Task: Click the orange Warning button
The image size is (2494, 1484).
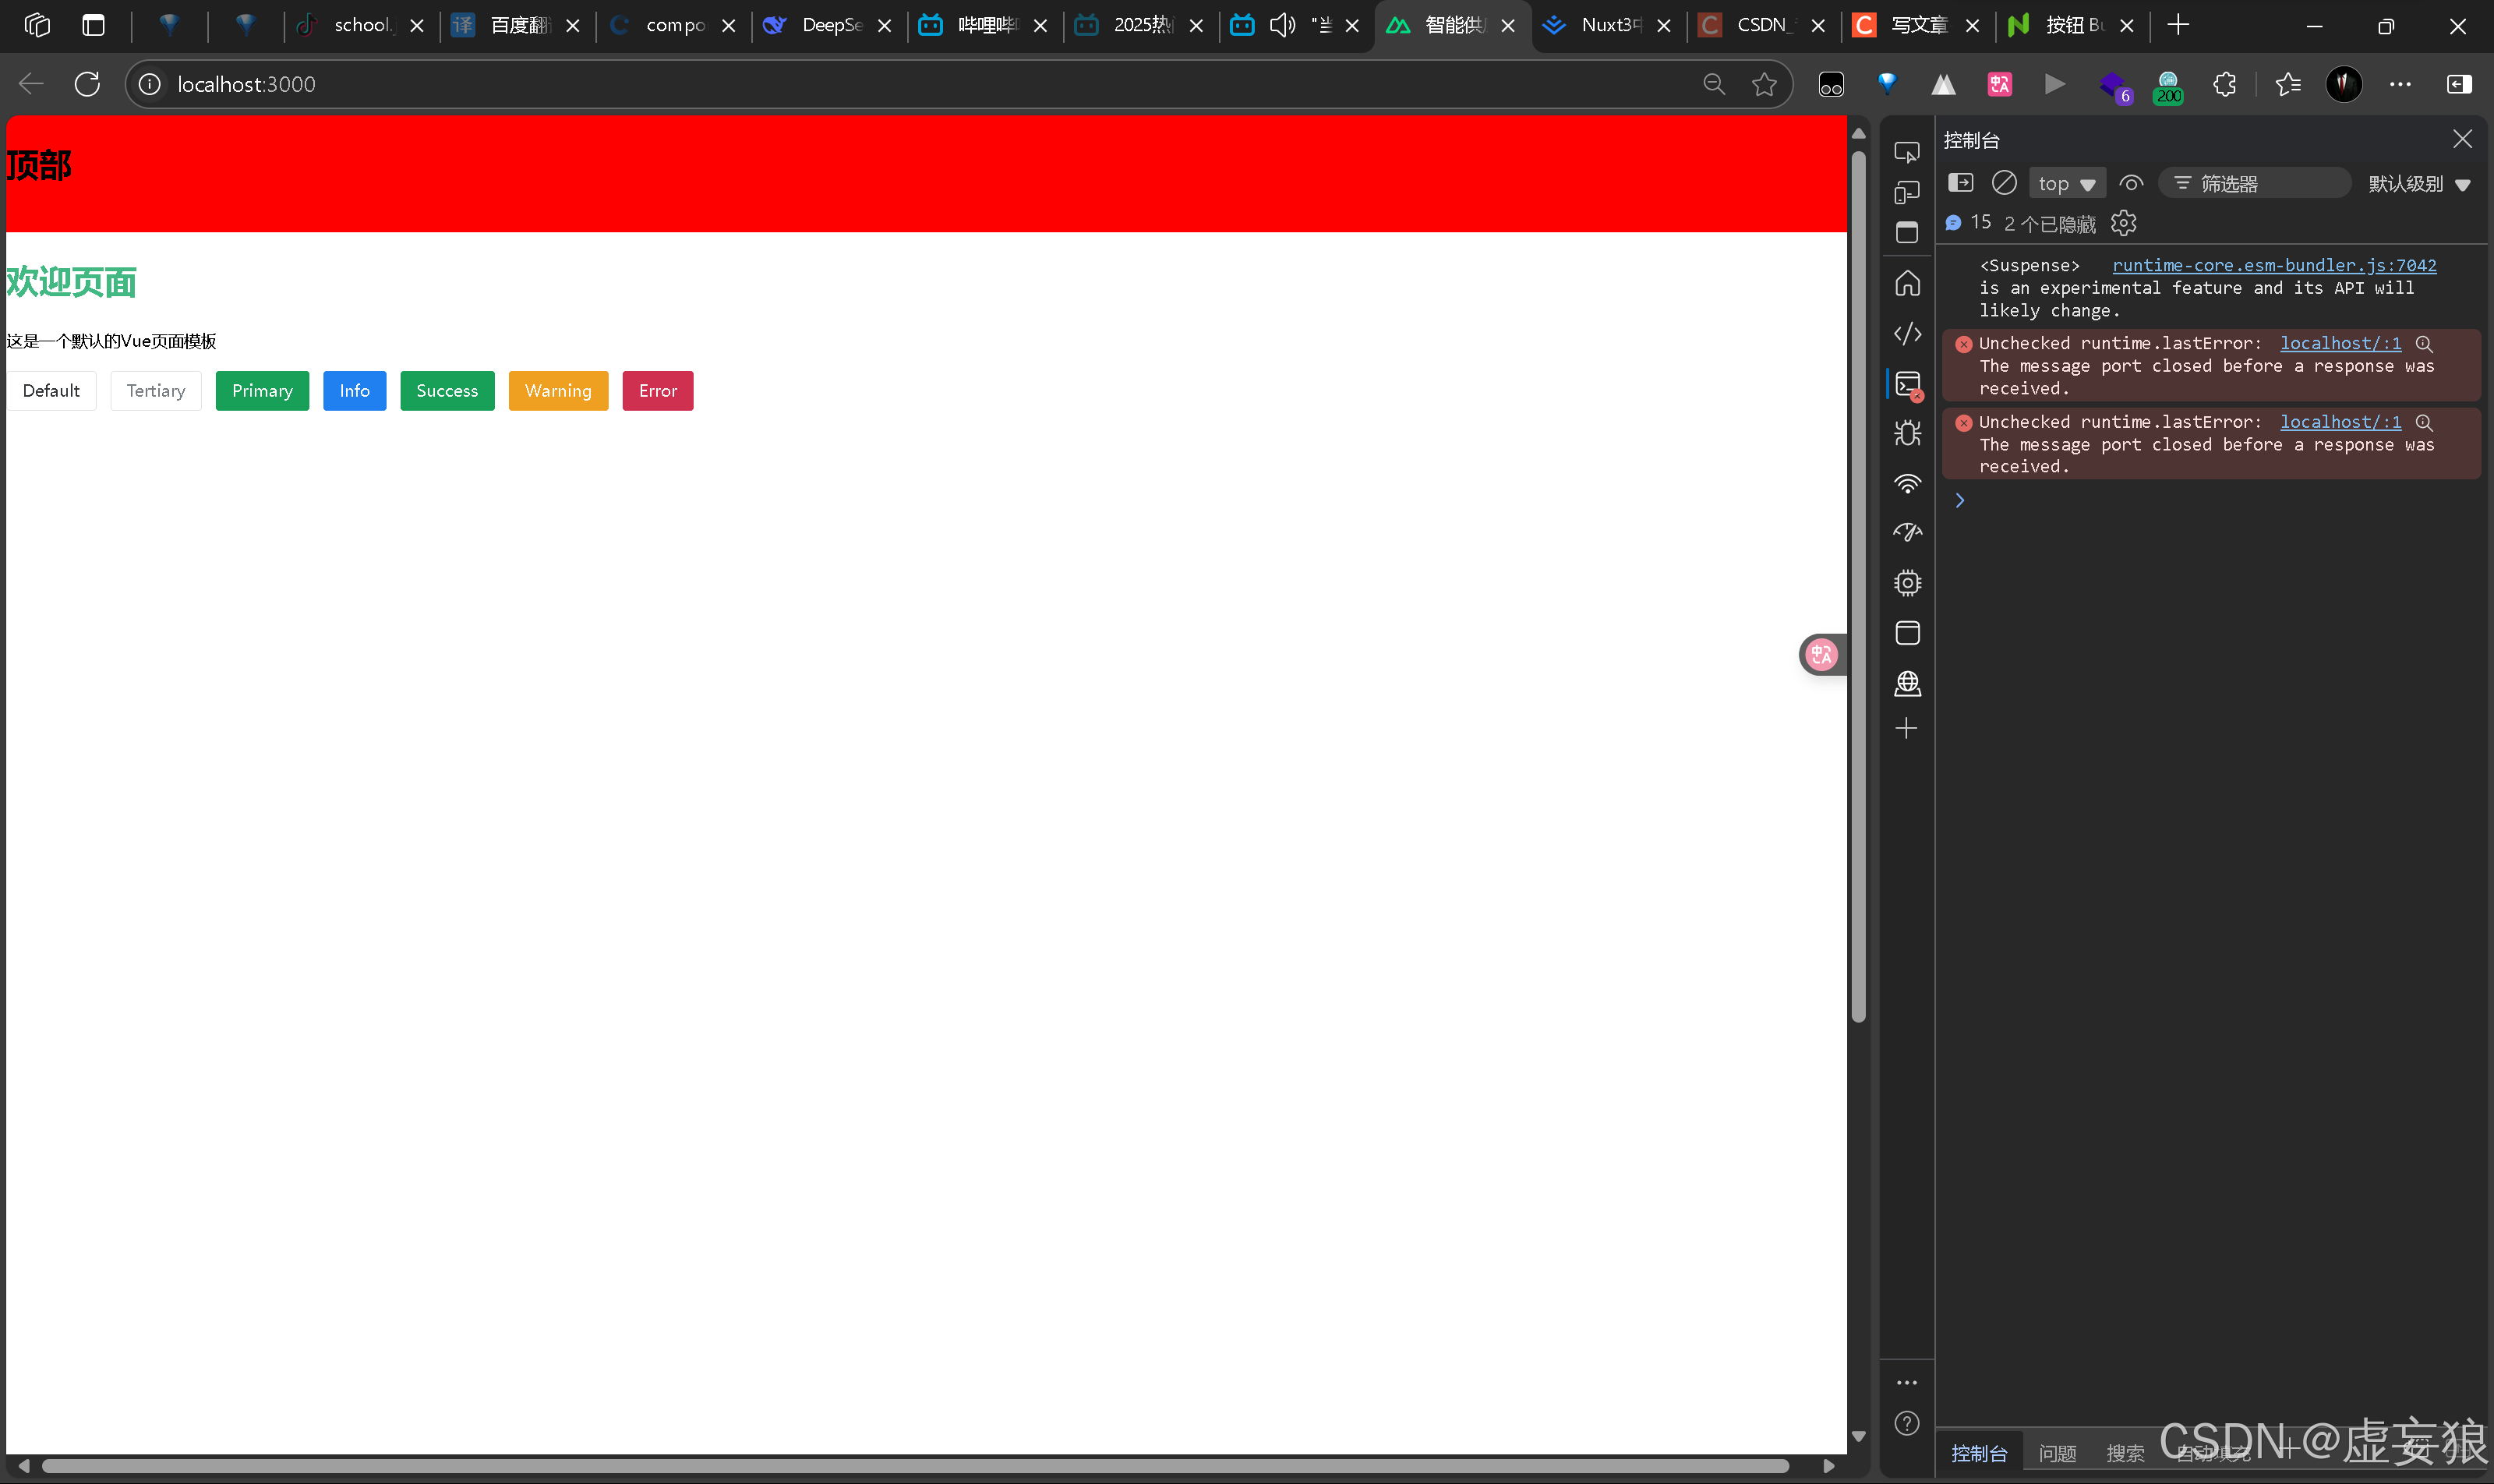Action: point(557,391)
